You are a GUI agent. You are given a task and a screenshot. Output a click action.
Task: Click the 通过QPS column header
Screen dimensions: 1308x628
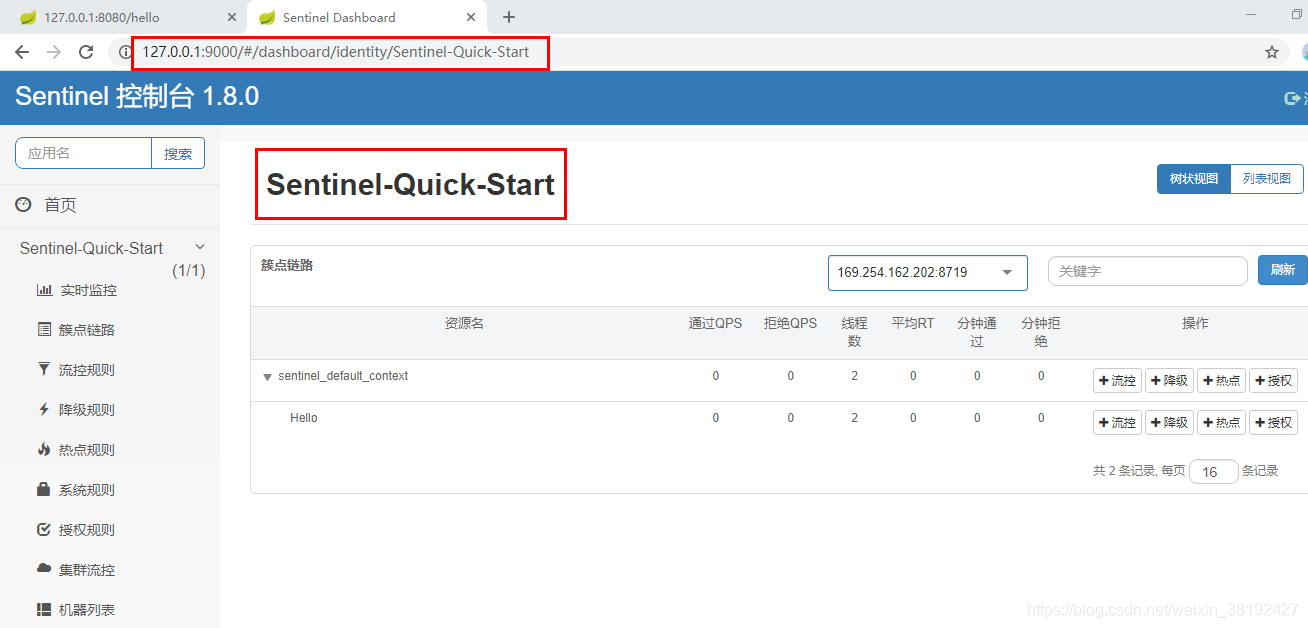tap(715, 324)
